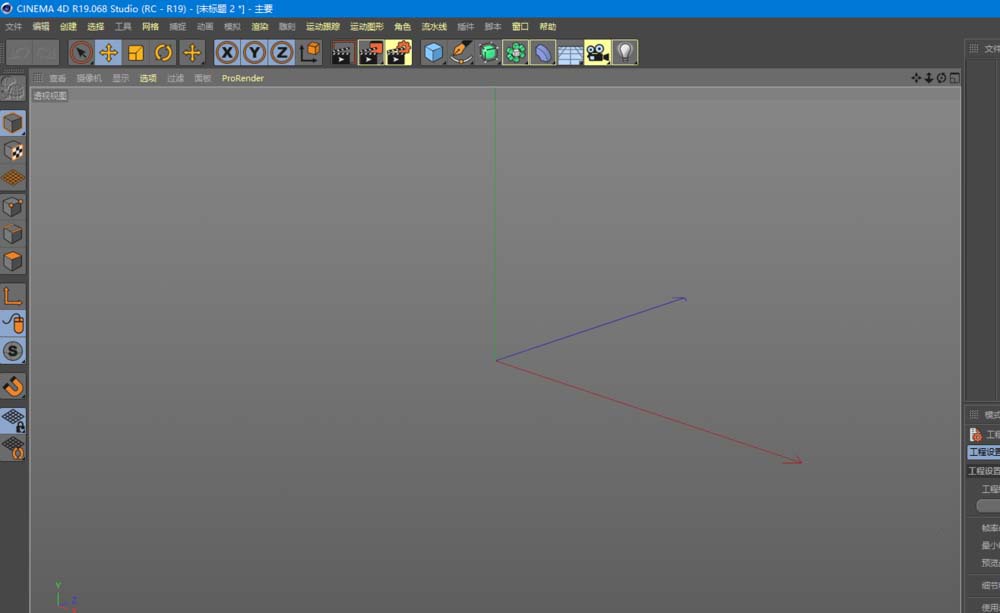Select the 工程设置 tab in attributes panel
Screen dimensions: 1000x613
point(984,452)
